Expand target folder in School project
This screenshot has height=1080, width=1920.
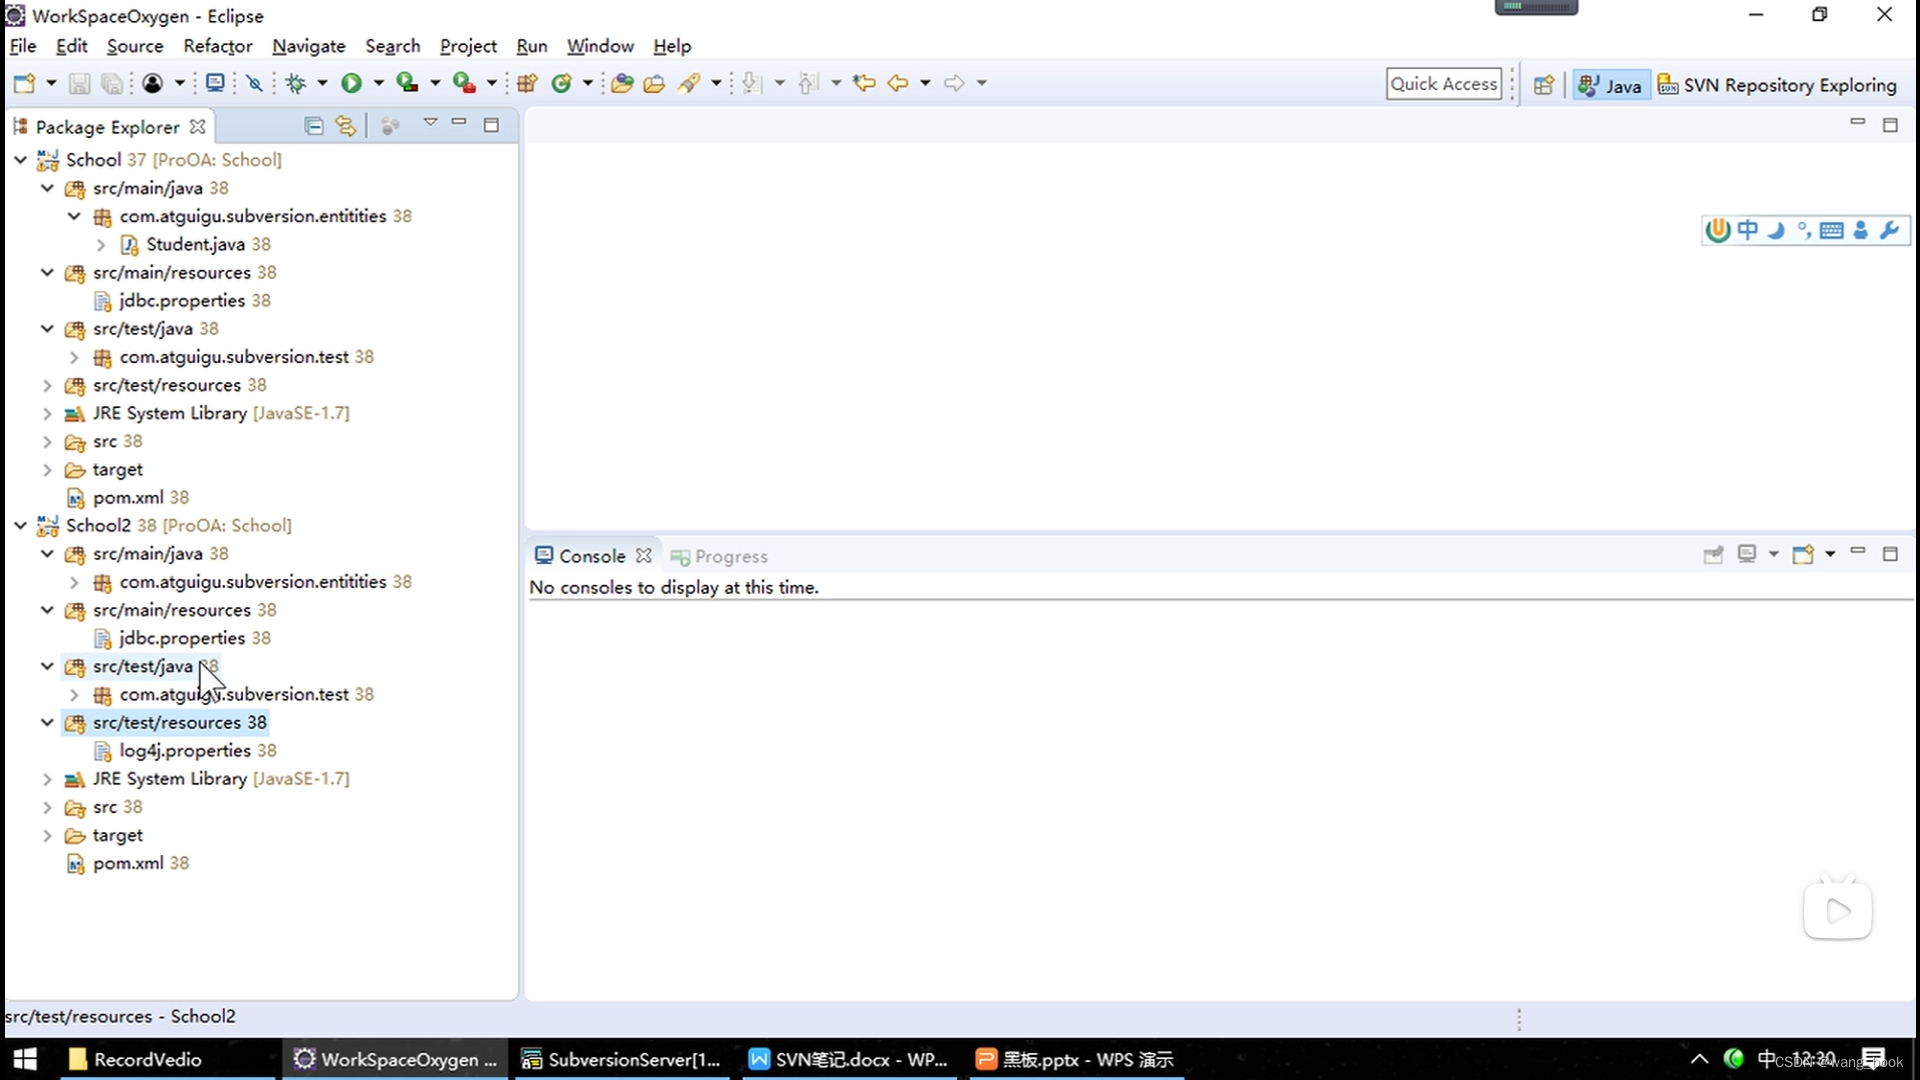pyautogui.click(x=47, y=468)
